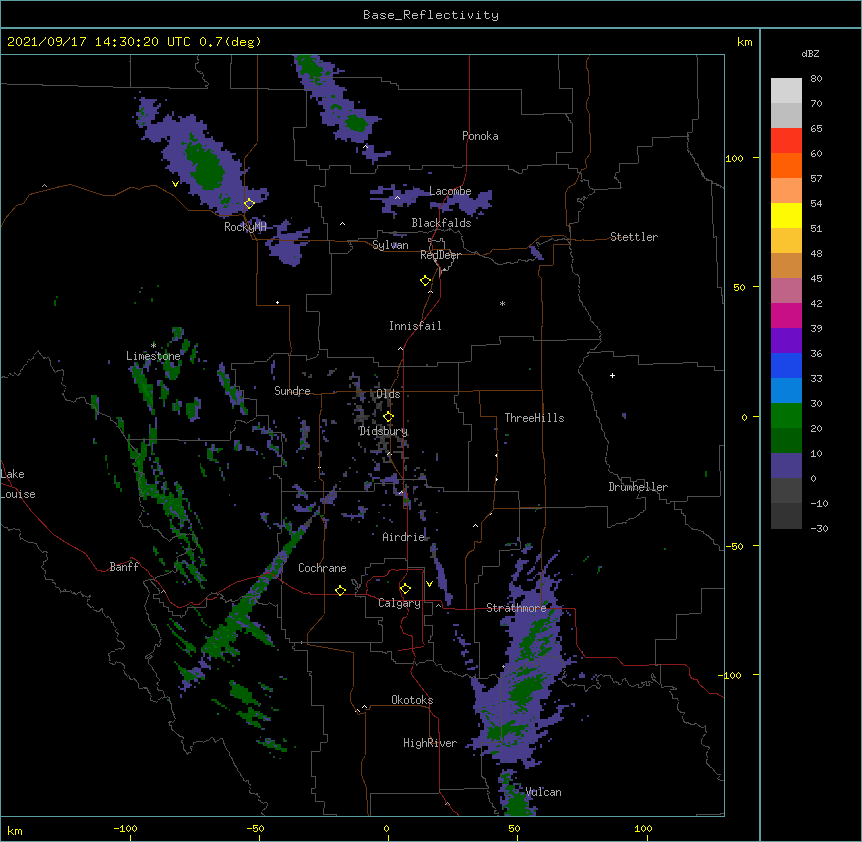Click the Sylvan label
862x842 pixels.
click(390, 245)
